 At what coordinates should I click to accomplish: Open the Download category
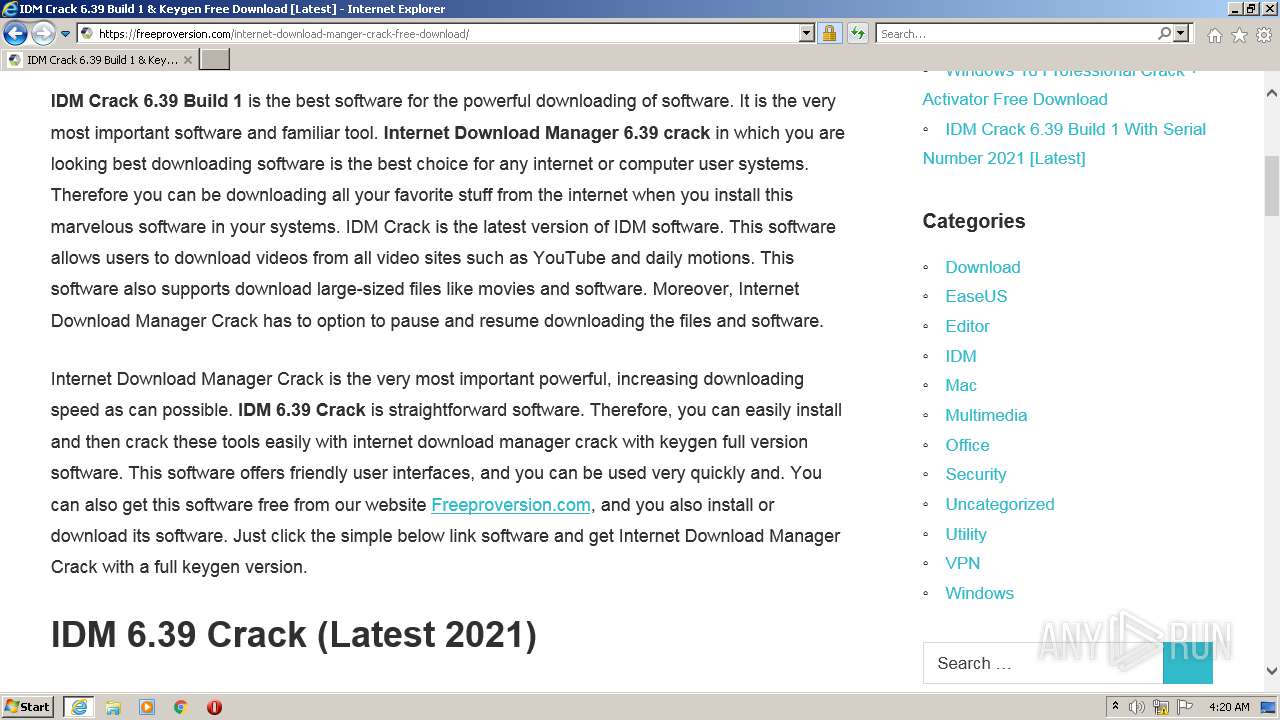click(983, 267)
